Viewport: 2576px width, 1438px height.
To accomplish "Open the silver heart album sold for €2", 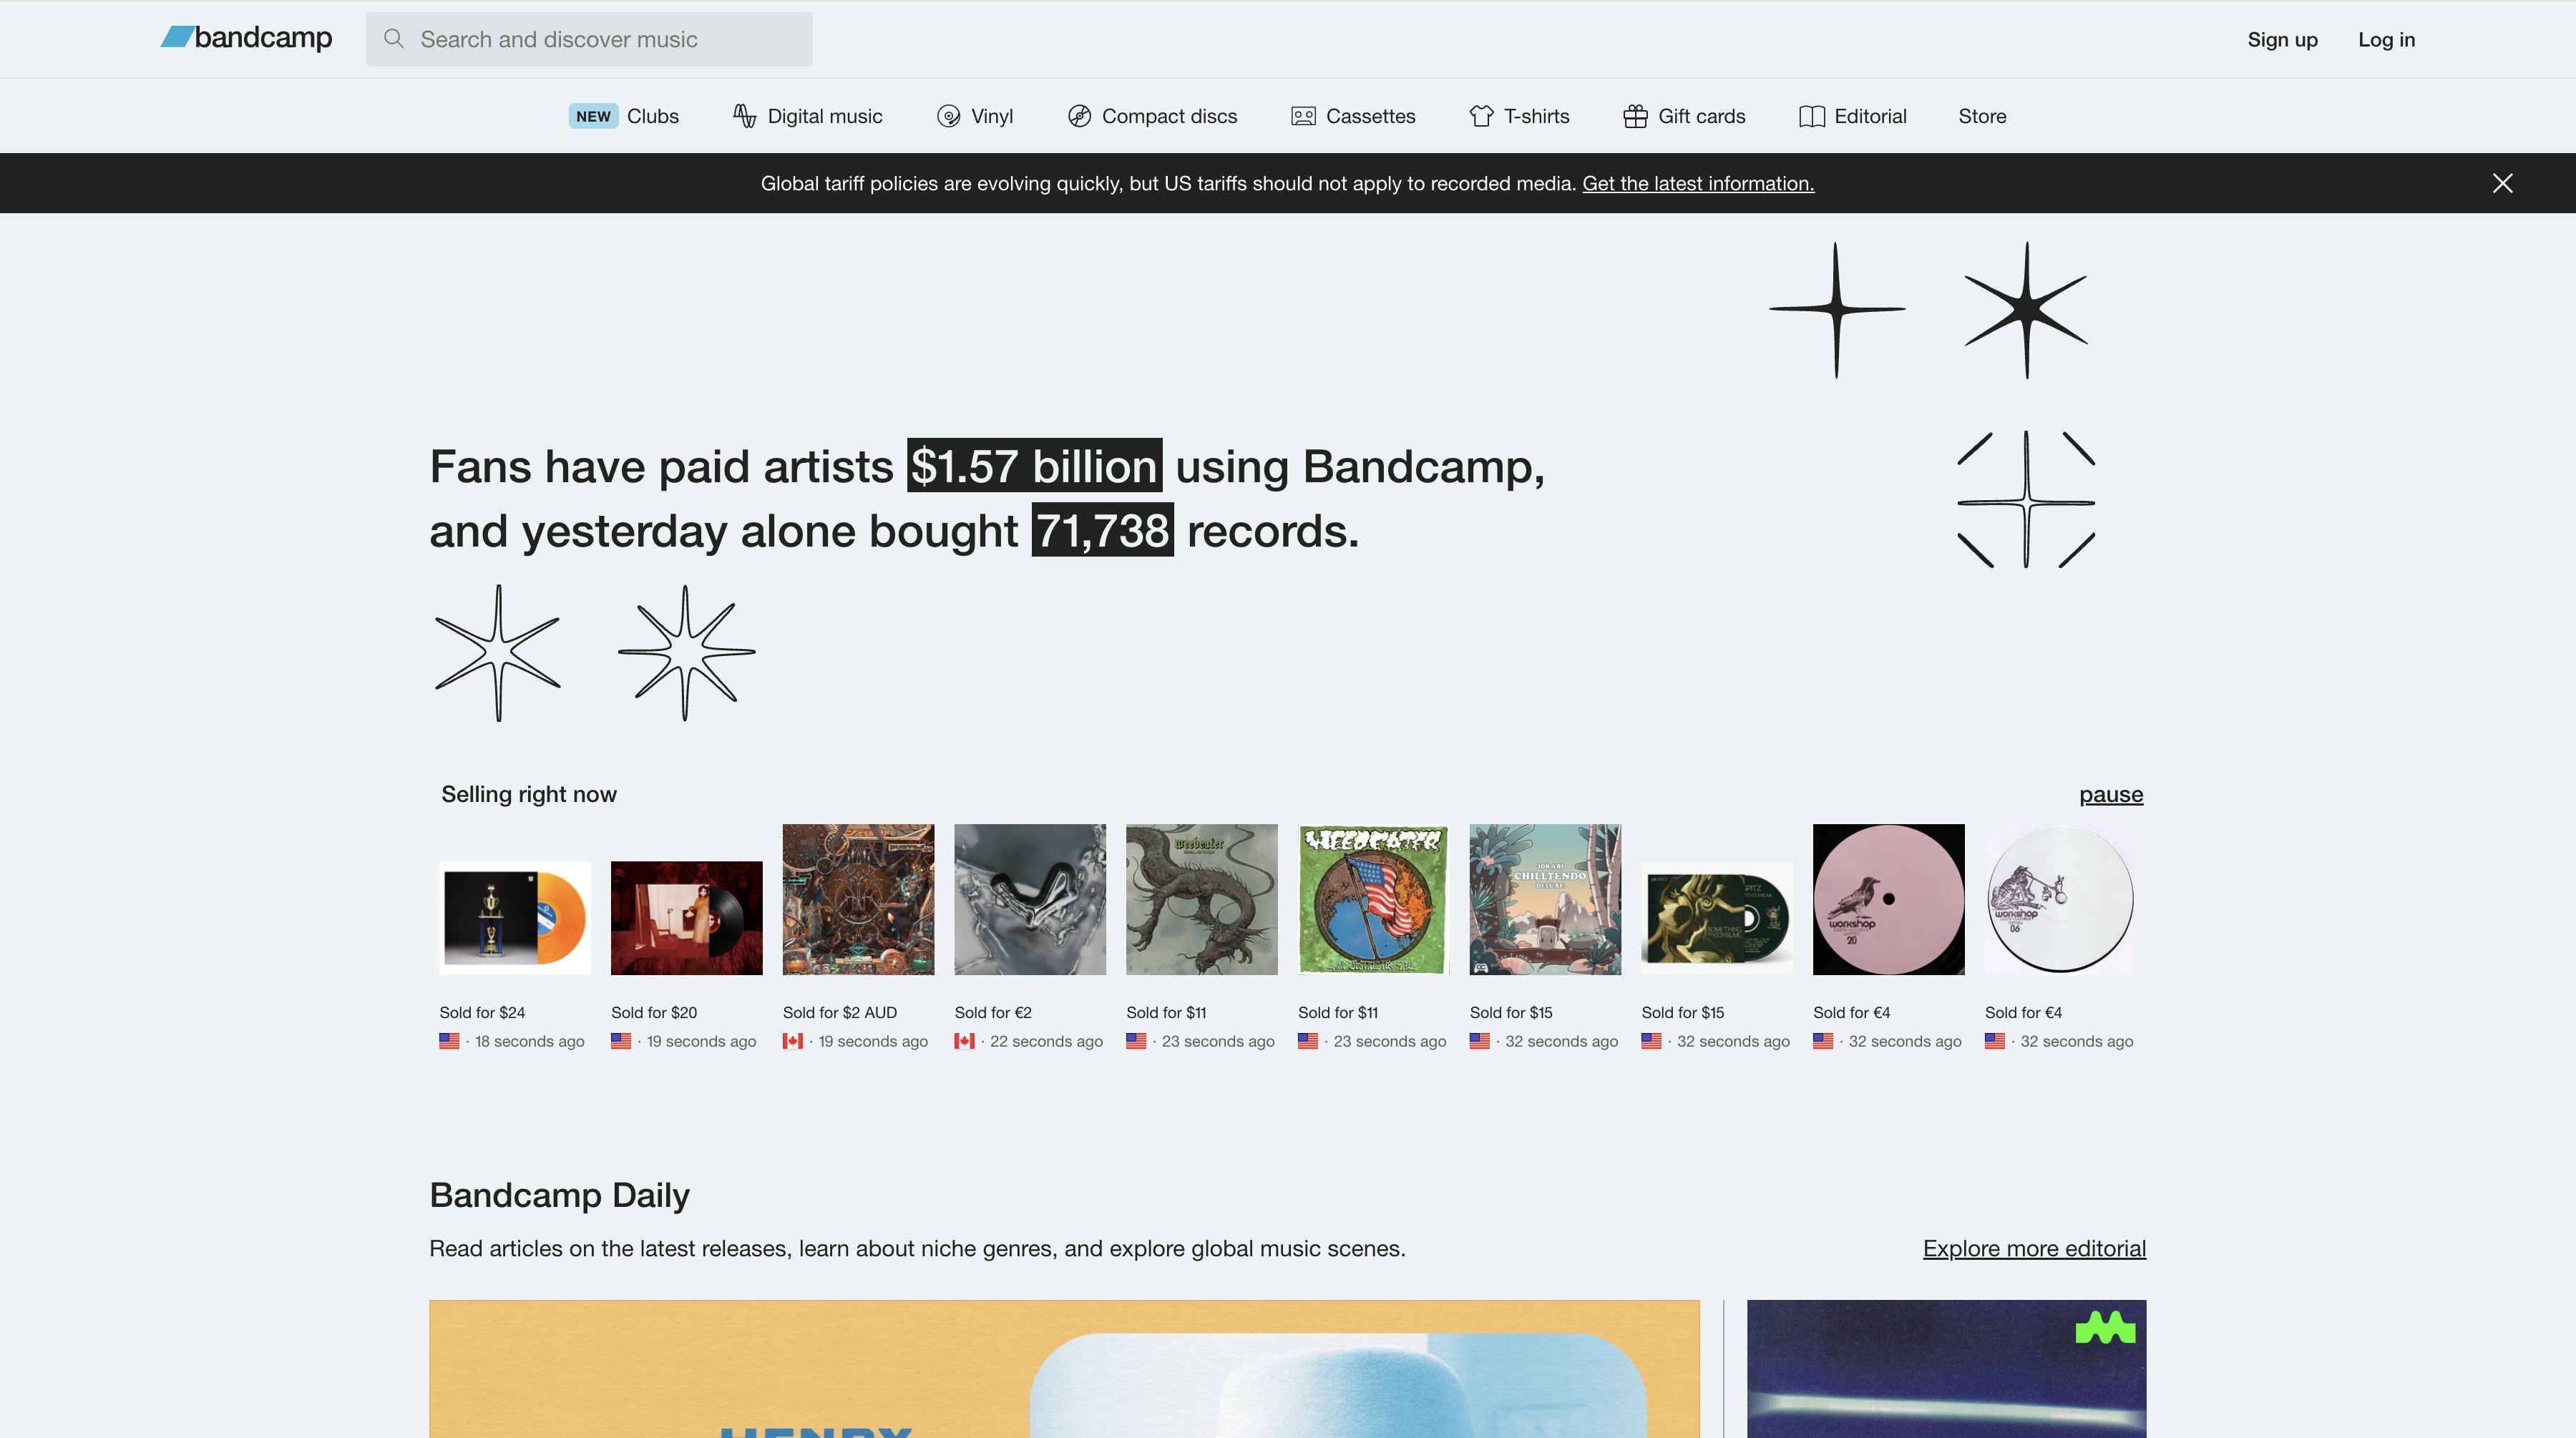I will (x=1030, y=899).
